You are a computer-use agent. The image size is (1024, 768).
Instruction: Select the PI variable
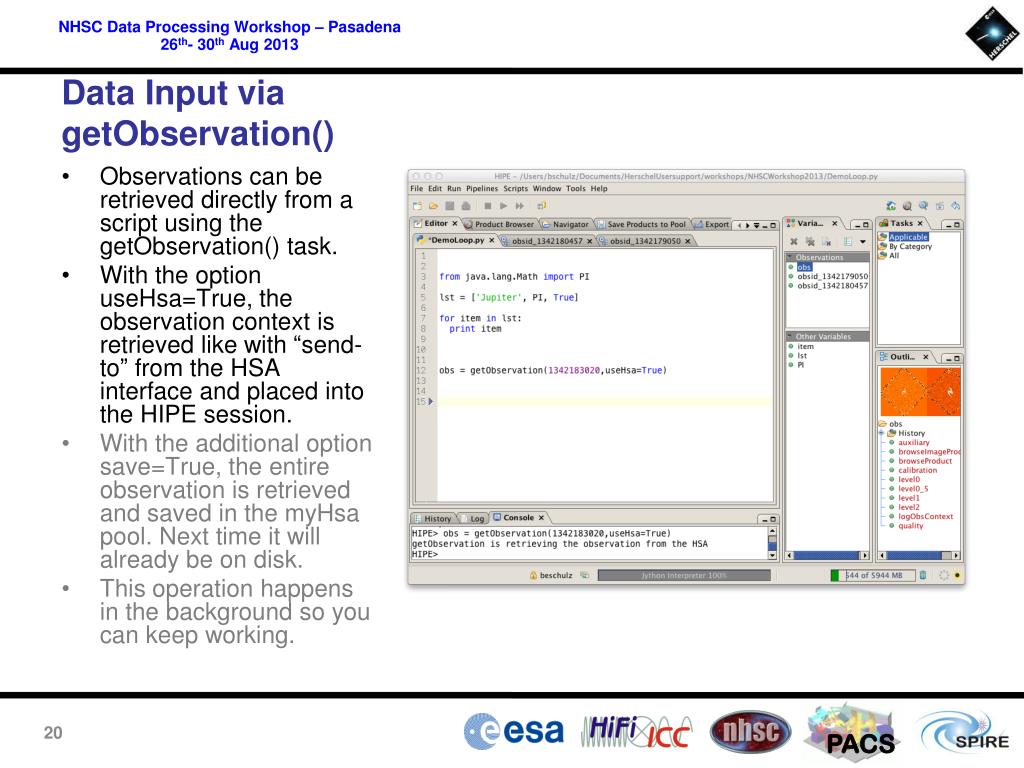pyautogui.click(x=801, y=365)
